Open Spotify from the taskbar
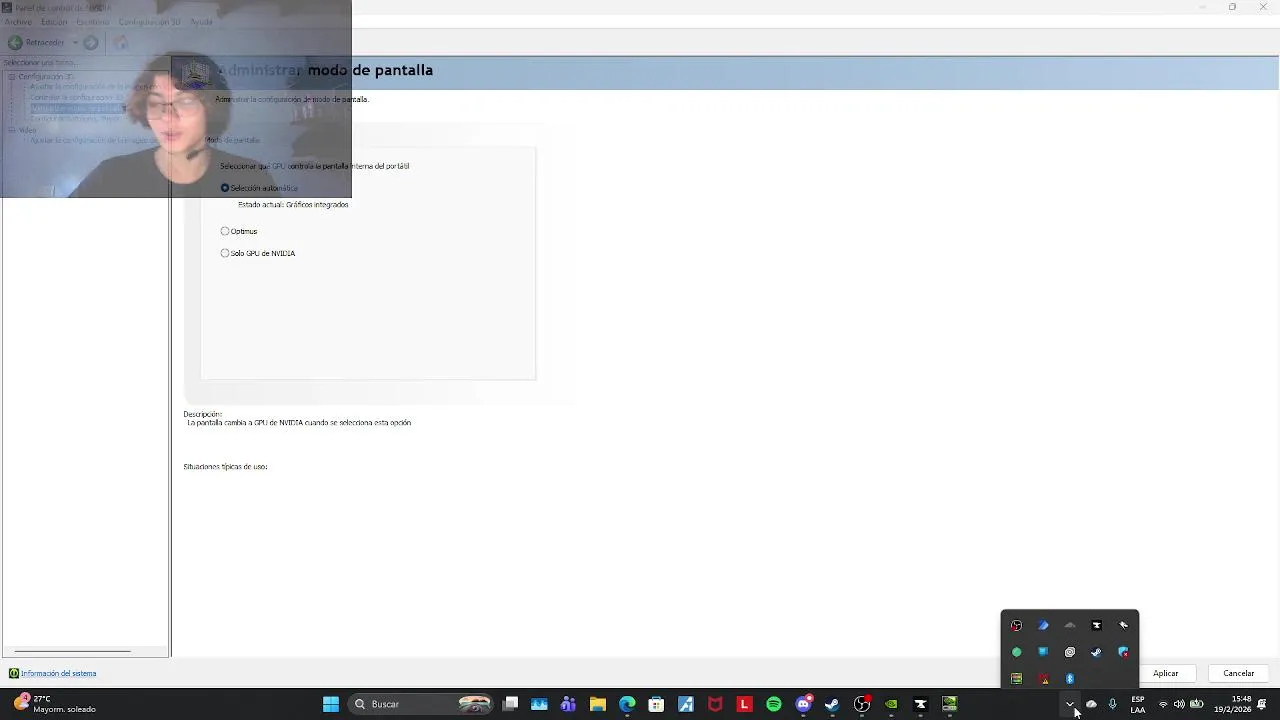The height and width of the screenshot is (720, 1280). 773,704
